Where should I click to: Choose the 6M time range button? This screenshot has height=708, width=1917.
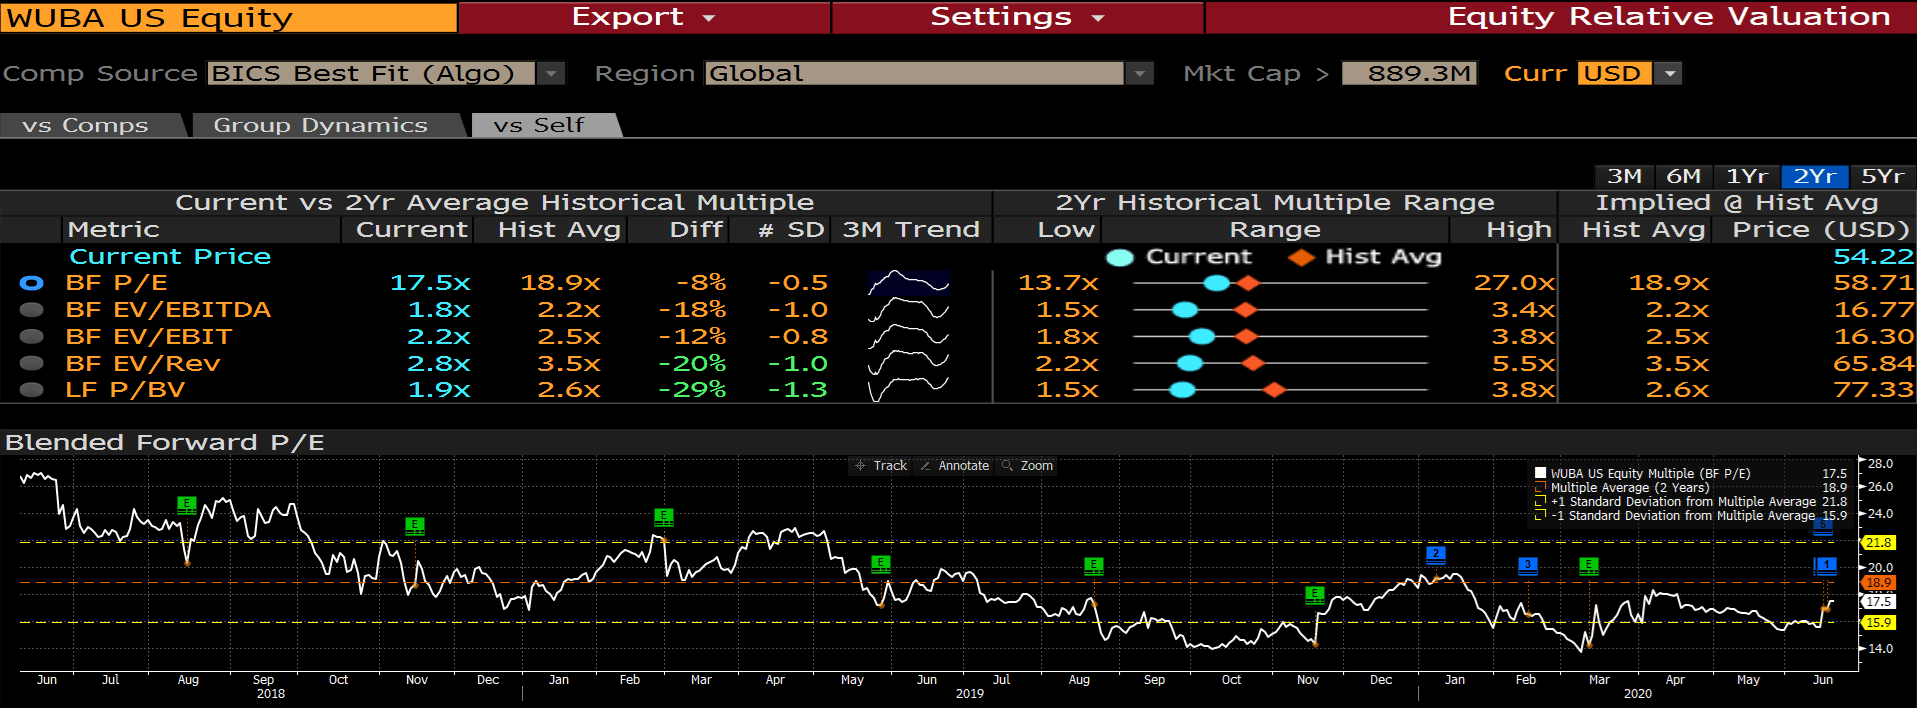tap(1683, 176)
